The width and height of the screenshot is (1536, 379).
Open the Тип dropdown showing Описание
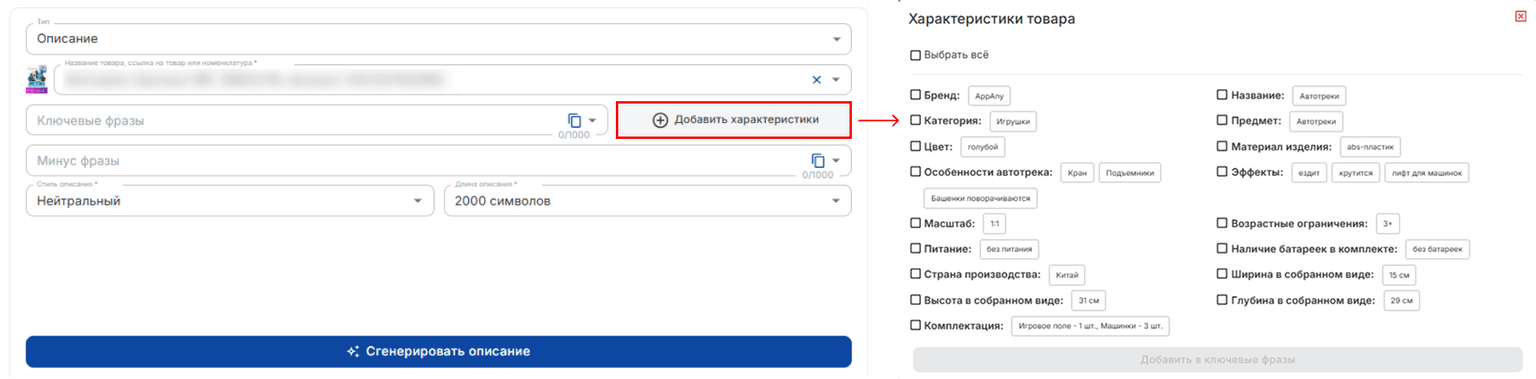pyautogui.click(x=438, y=39)
